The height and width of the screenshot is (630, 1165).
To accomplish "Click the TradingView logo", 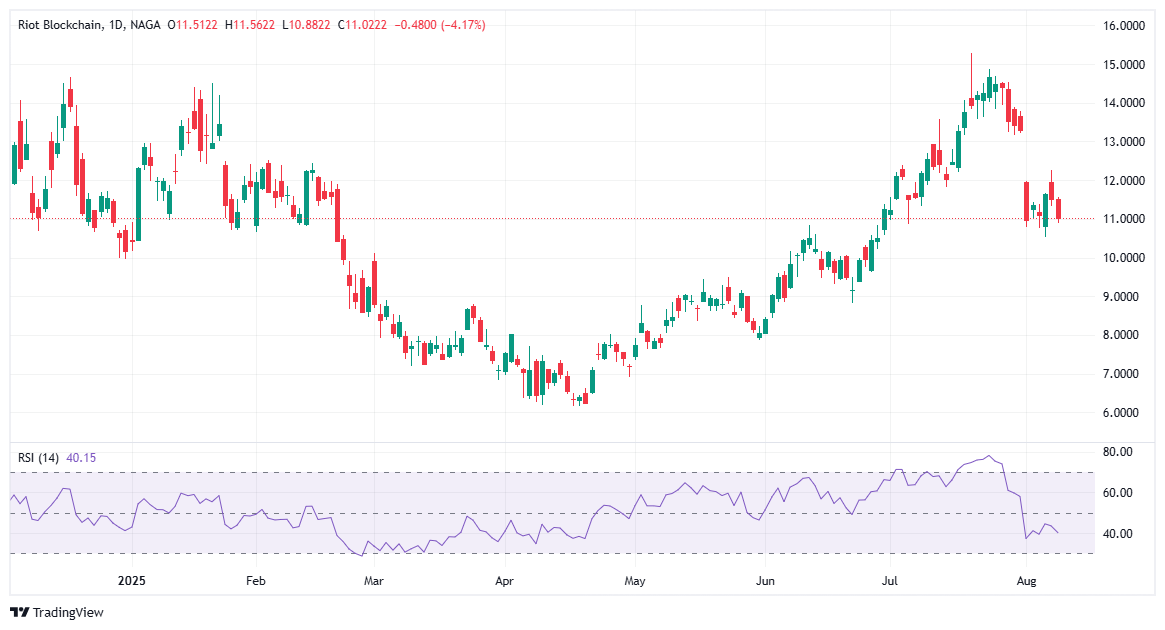I will [18, 613].
